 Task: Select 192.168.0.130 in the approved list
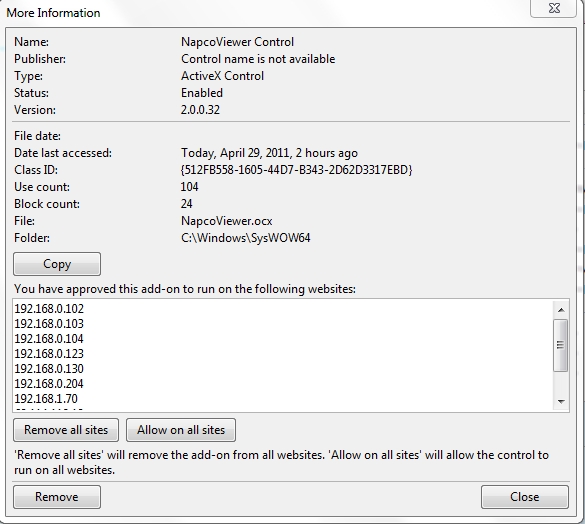49,369
